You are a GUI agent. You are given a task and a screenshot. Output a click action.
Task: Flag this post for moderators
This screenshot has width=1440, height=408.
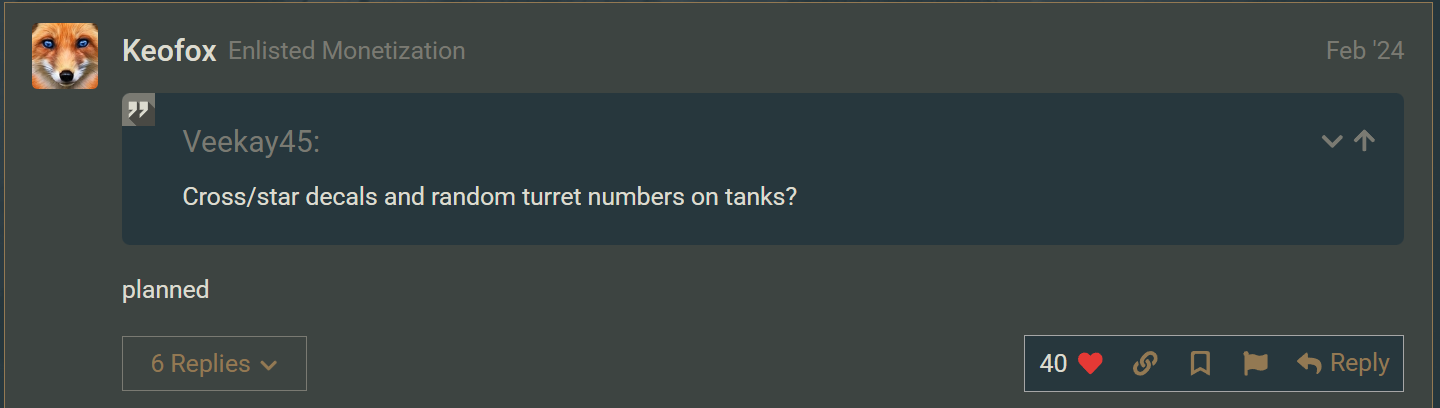click(1255, 364)
